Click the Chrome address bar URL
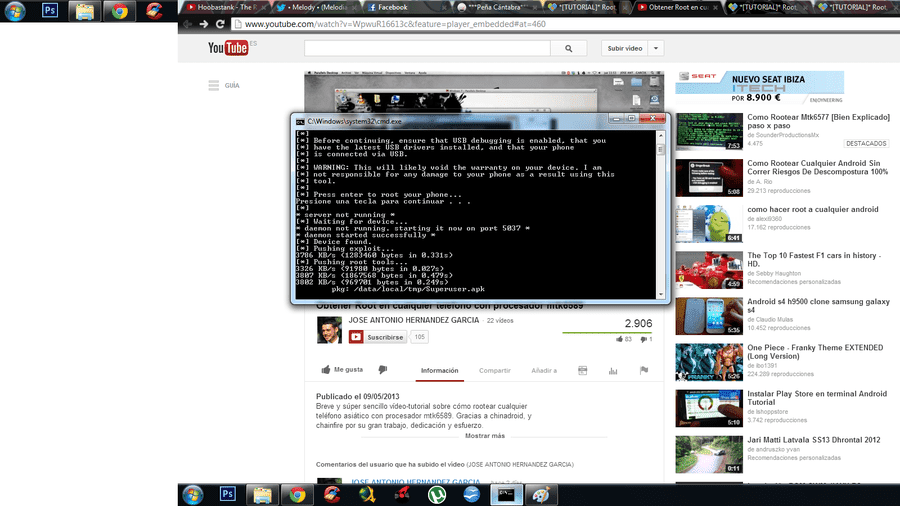 (395, 24)
